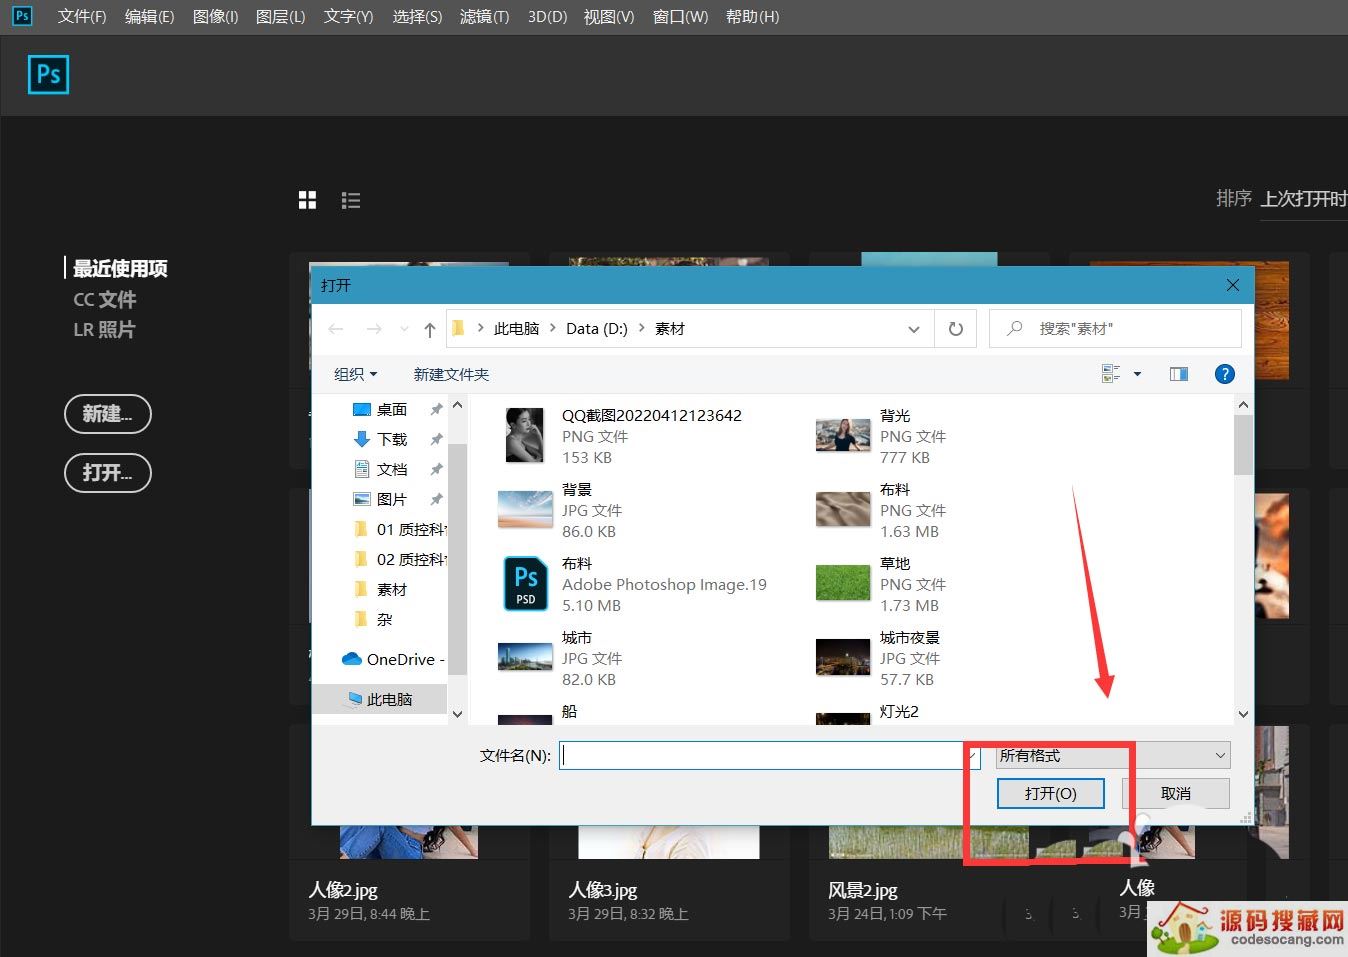Click the refresh button in address bar
1348x957 pixels.
pyautogui.click(x=955, y=329)
